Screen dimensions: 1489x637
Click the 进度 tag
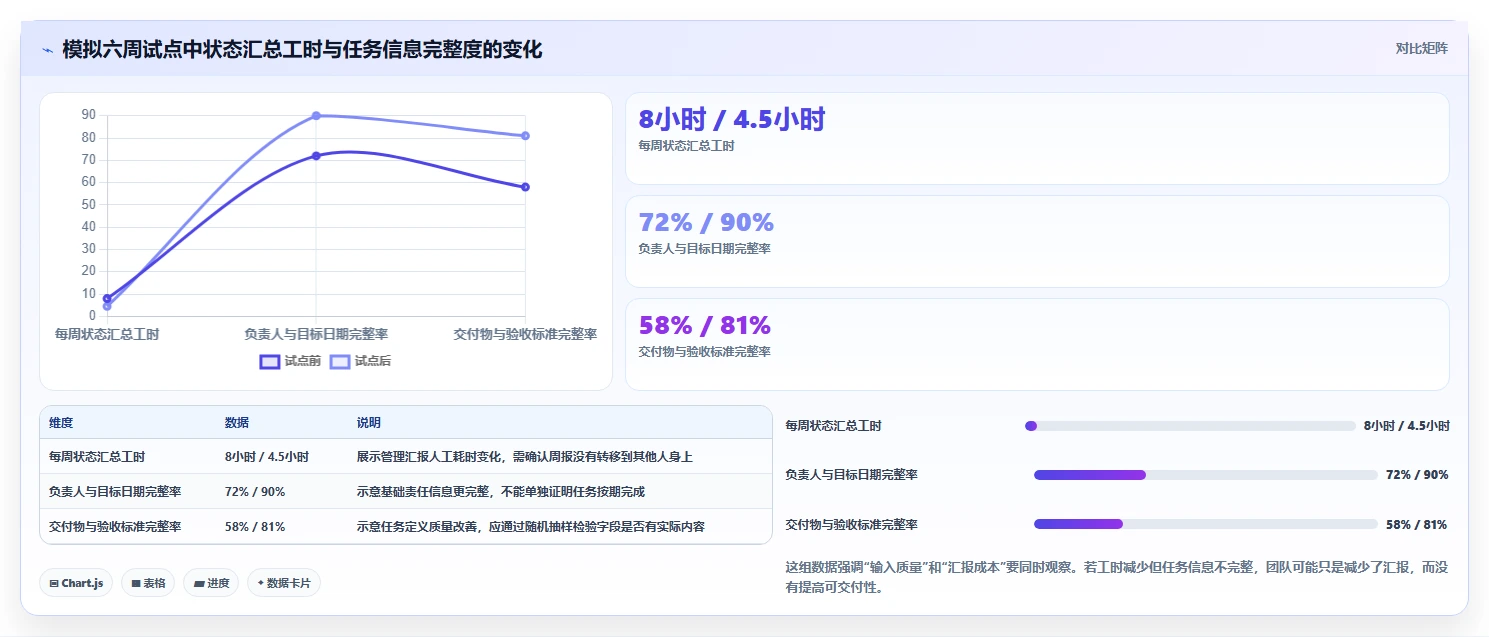(211, 583)
